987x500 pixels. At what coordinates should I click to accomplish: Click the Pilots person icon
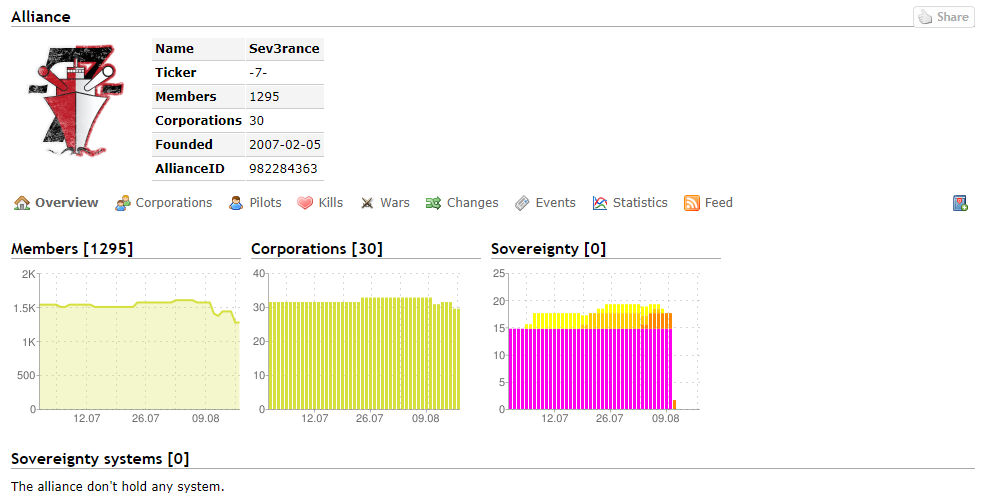[236, 203]
